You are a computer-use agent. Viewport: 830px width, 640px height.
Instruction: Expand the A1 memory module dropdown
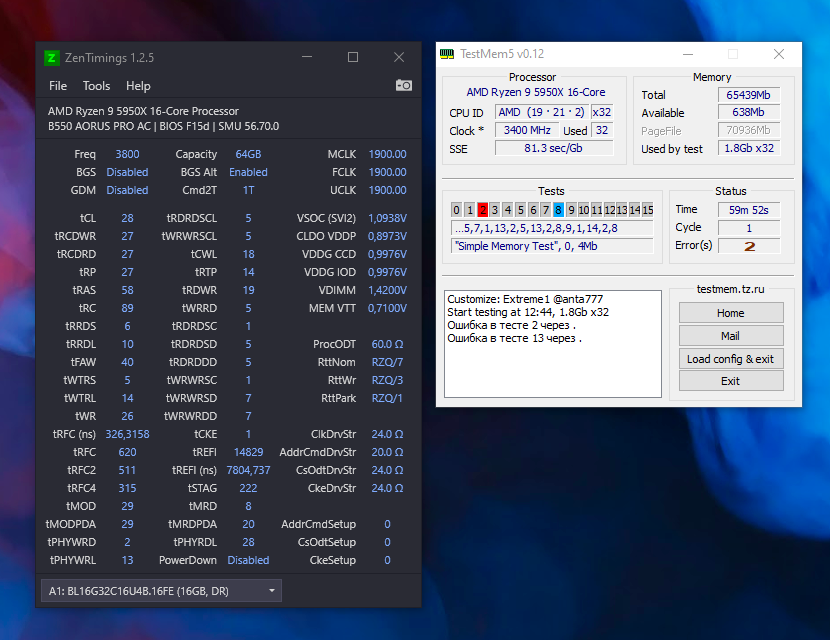tap(161, 591)
